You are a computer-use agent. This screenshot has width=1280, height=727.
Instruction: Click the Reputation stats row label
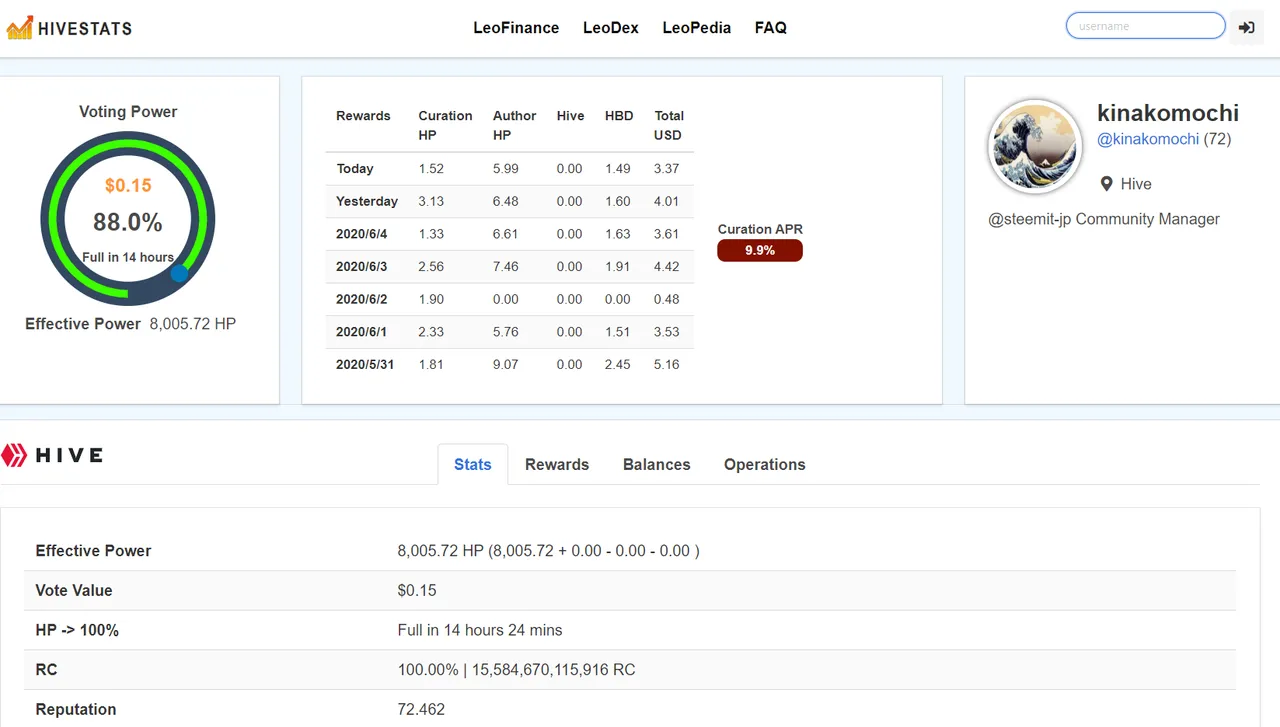pyautogui.click(x=76, y=709)
